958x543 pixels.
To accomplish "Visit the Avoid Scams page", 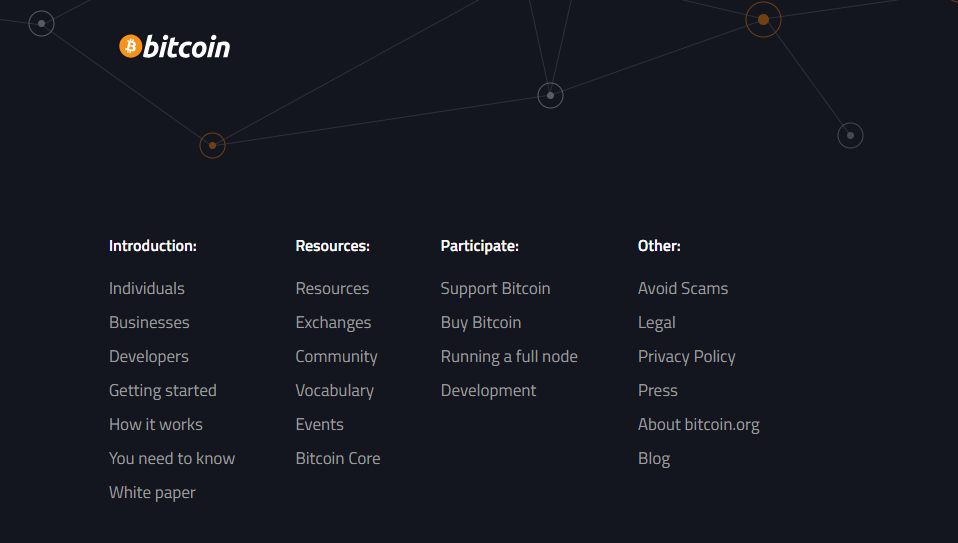I will point(683,288).
